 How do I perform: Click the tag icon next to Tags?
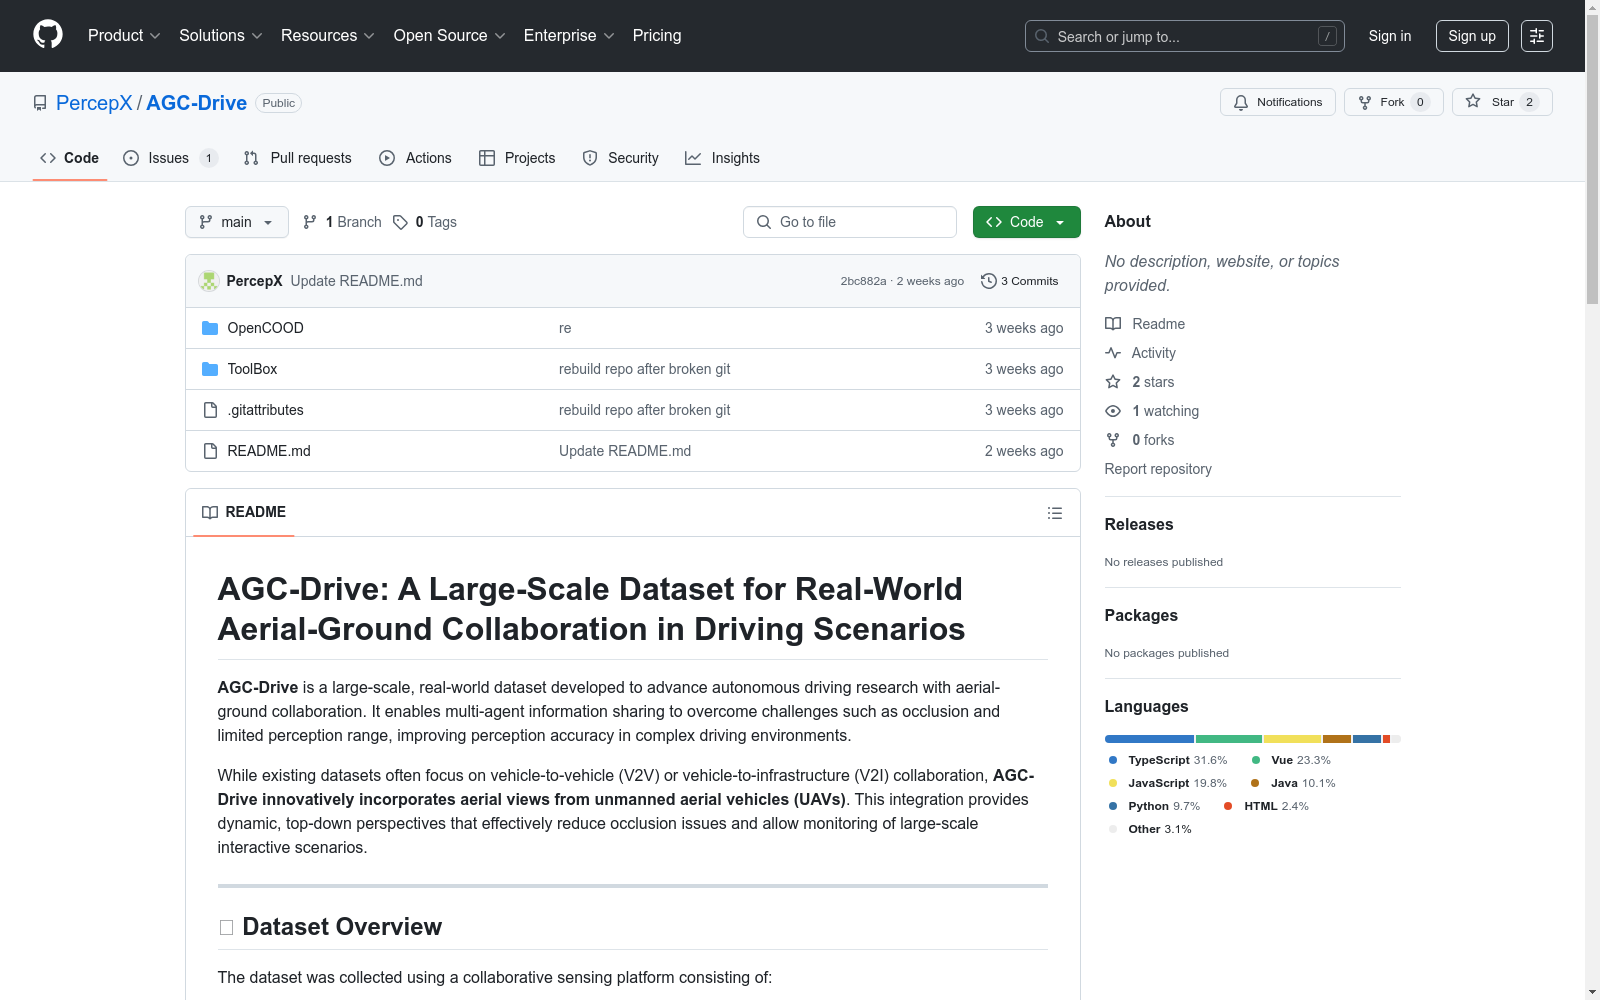click(400, 222)
